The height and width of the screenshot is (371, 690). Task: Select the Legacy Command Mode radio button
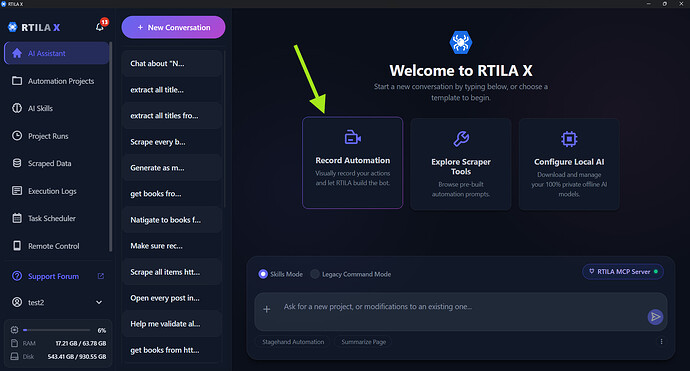coord(315,274)
